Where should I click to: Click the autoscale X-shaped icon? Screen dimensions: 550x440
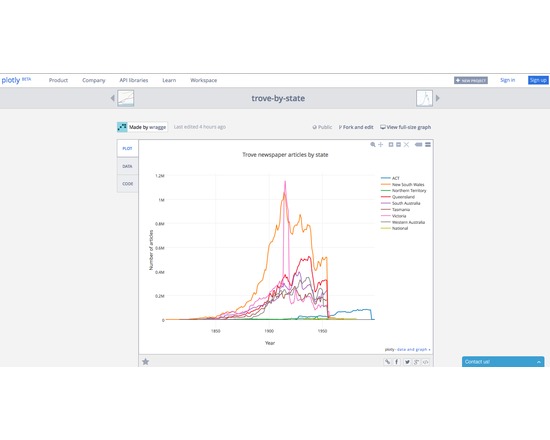[x=406, y=145]
